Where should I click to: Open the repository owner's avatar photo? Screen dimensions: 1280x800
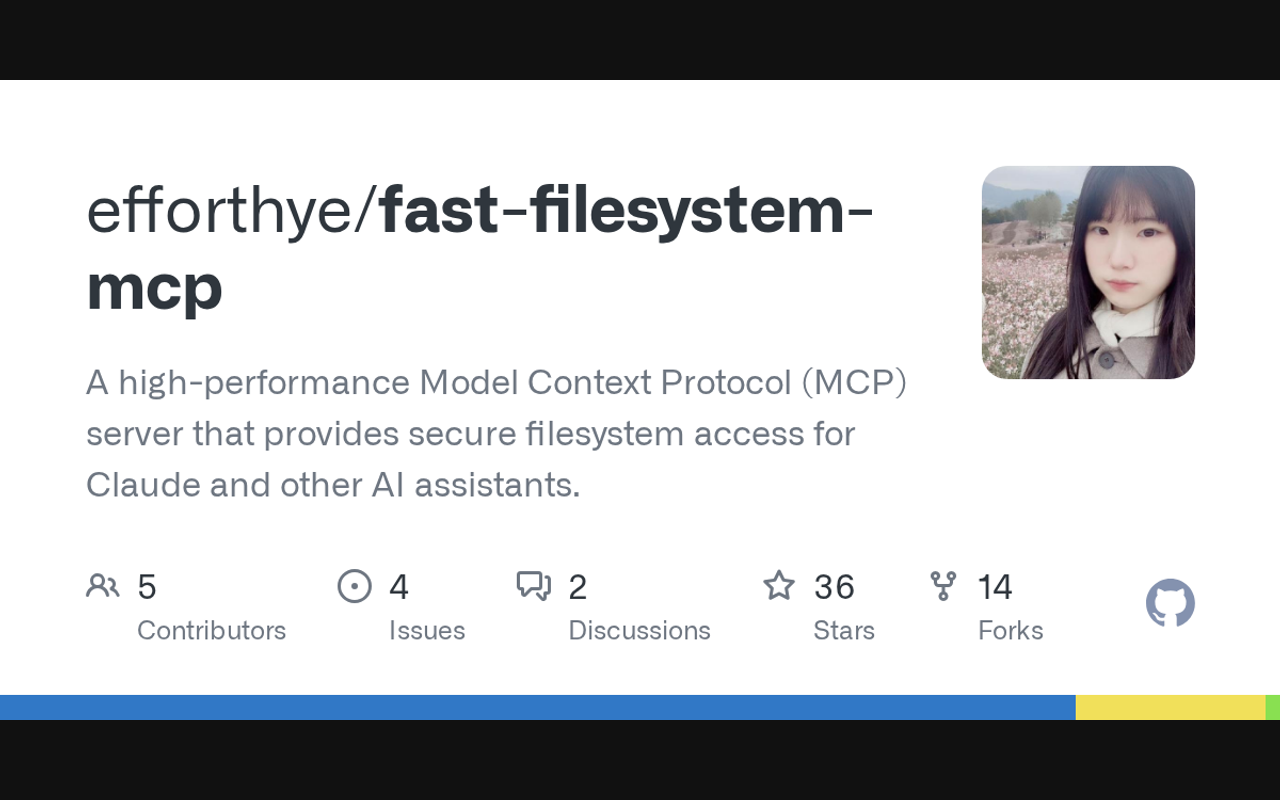(x=1088, y=272)
